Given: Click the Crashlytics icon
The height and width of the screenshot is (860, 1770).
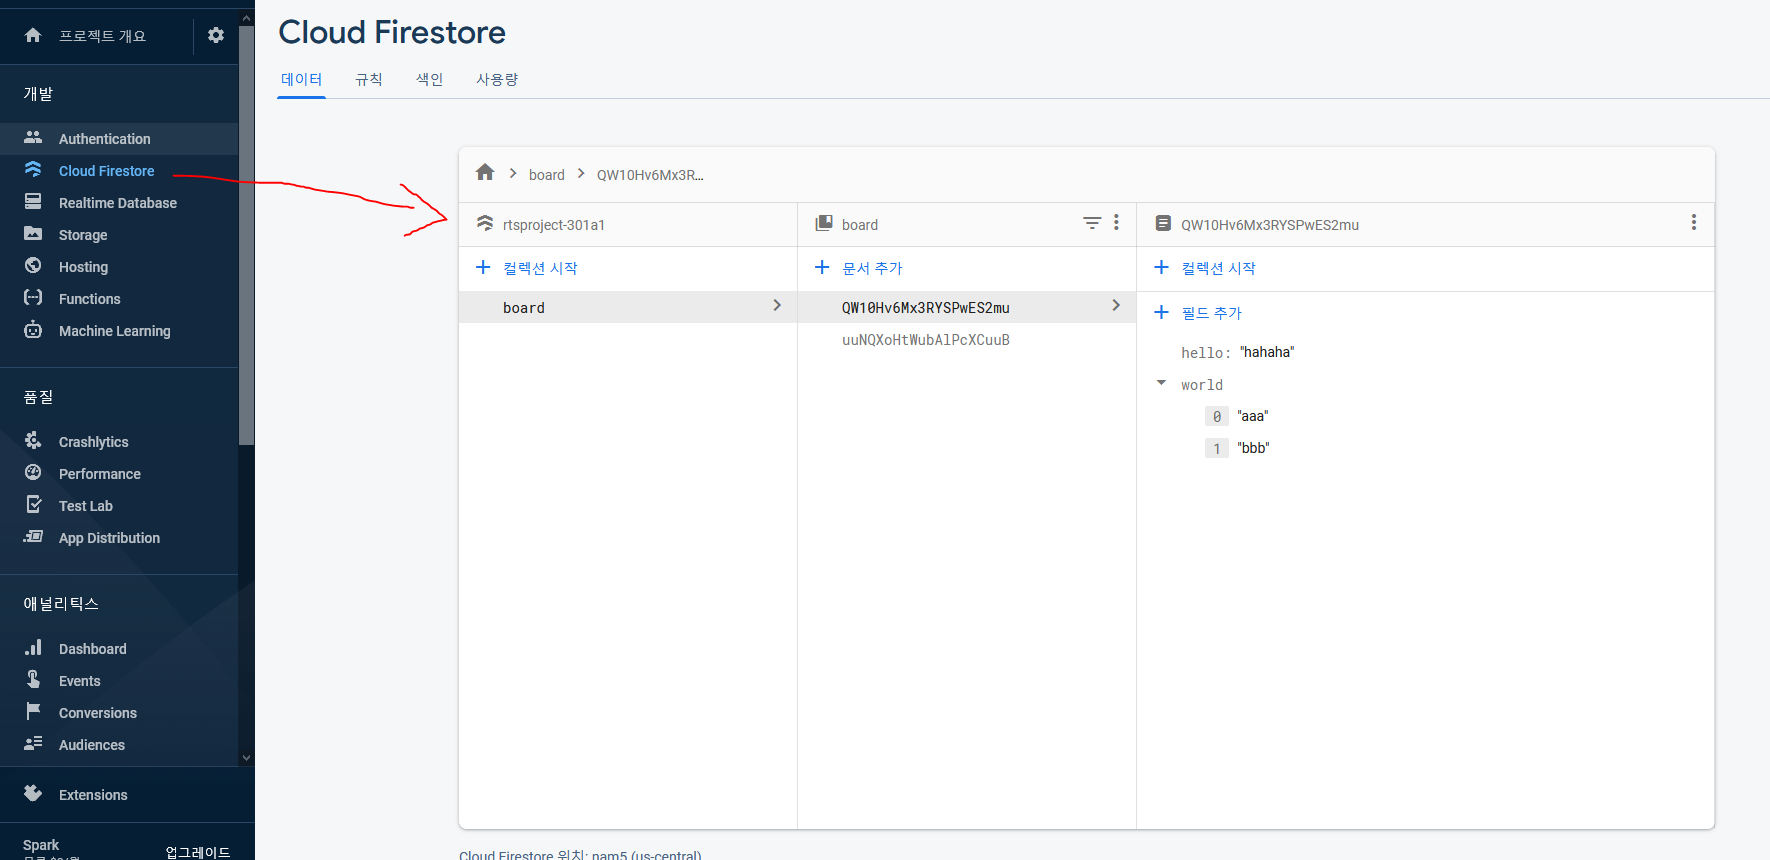Looking at the screenshot, I should point(33,441).
